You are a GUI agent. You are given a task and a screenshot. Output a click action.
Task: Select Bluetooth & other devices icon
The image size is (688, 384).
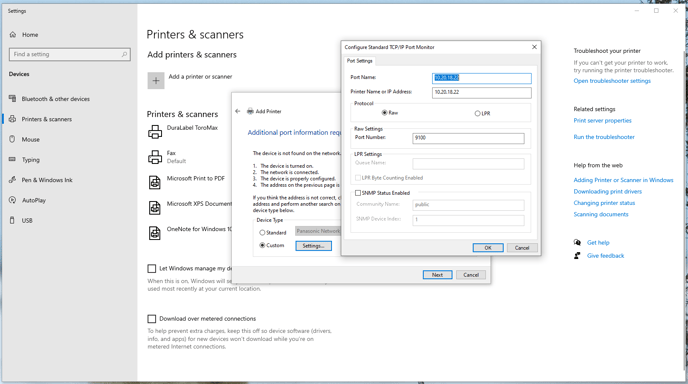pyautogui.click(x=12, y=99)
